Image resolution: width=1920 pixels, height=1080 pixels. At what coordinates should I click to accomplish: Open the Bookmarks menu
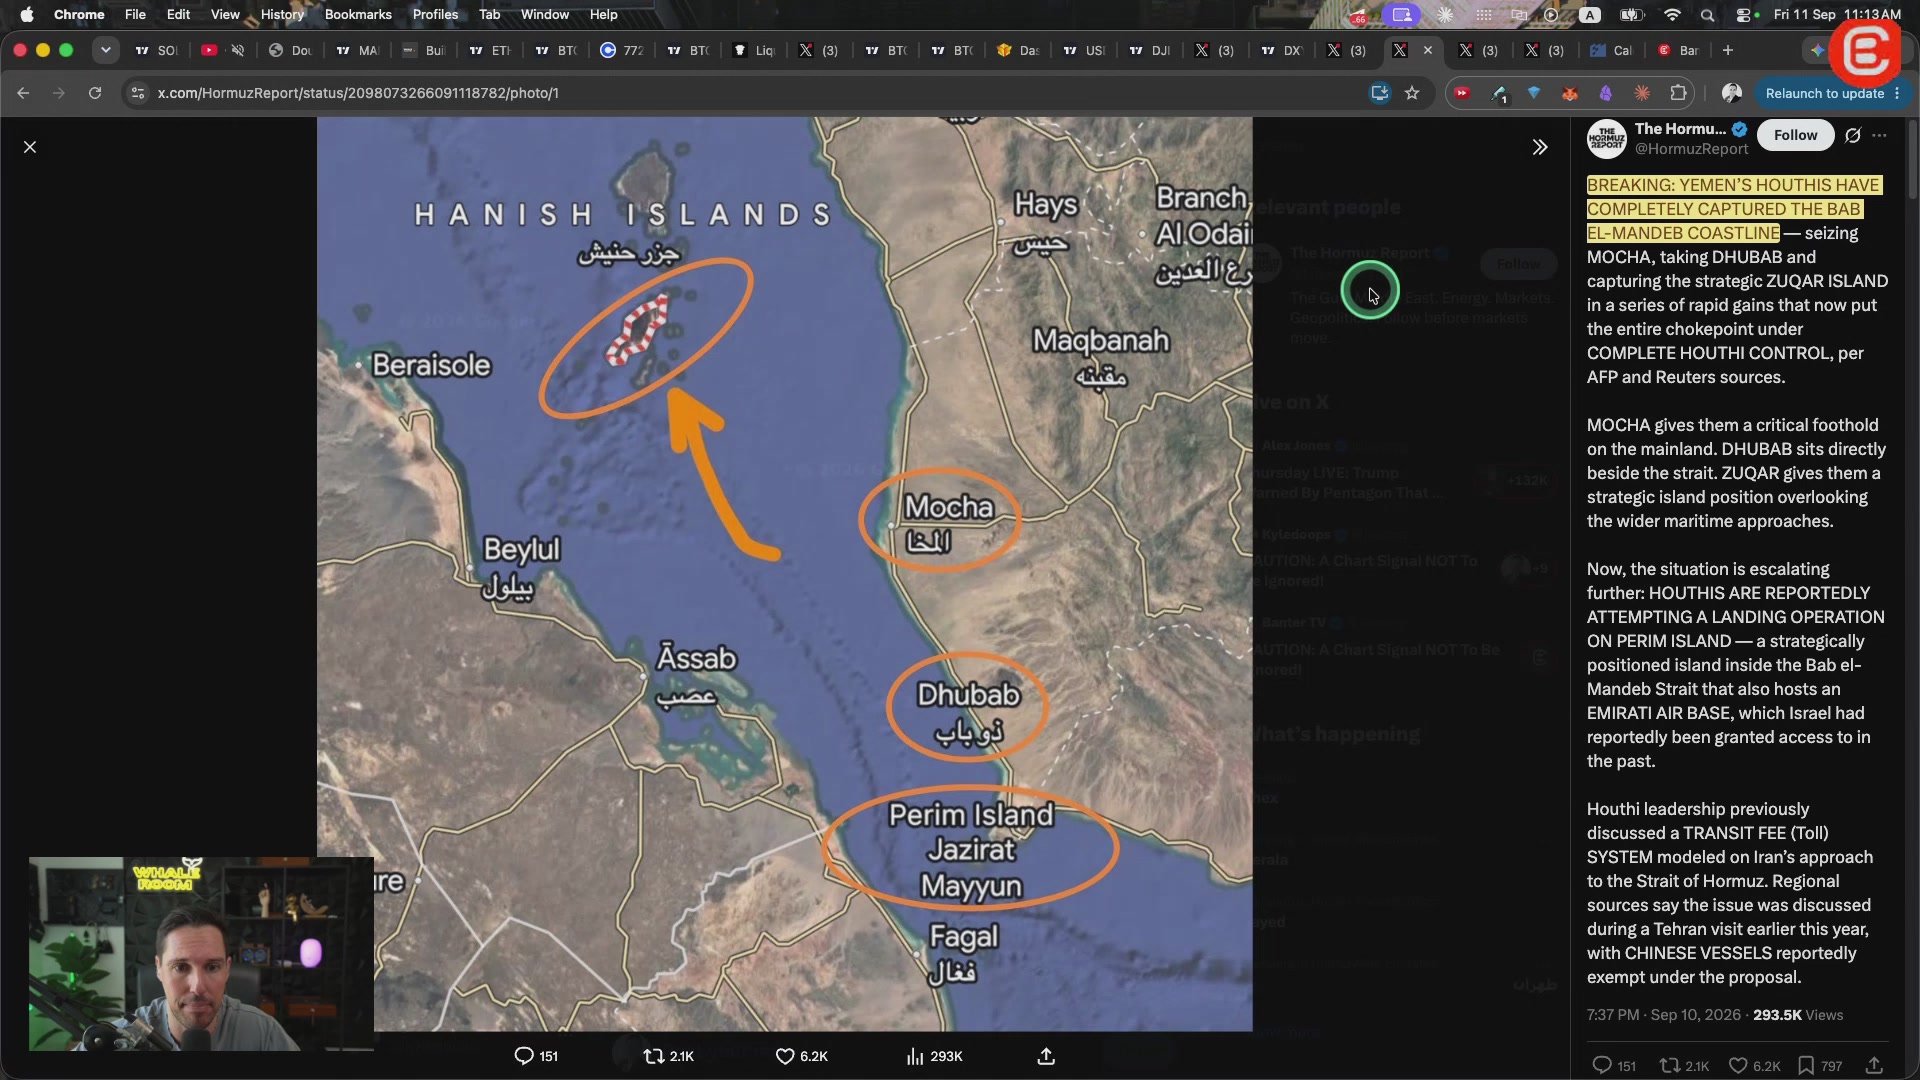[x=358, y=14]
